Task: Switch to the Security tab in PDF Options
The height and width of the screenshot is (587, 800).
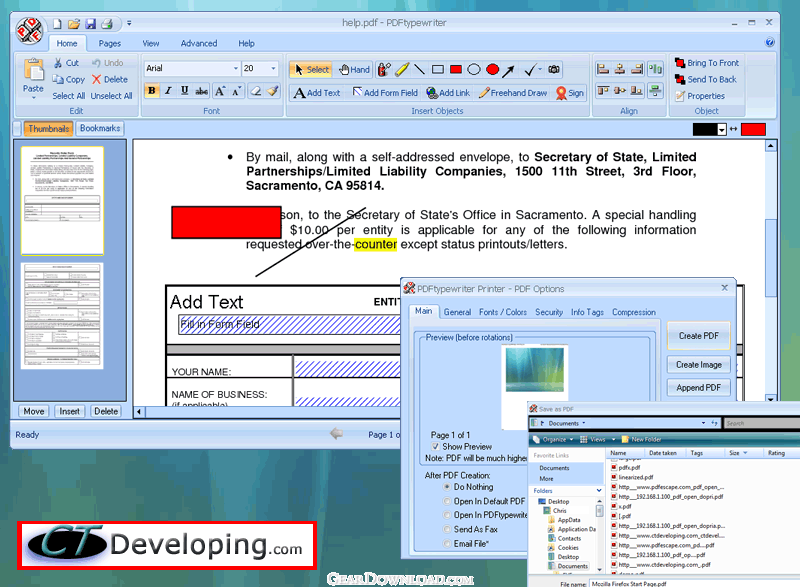Action: pyautogui.click(x=549, y=312)
